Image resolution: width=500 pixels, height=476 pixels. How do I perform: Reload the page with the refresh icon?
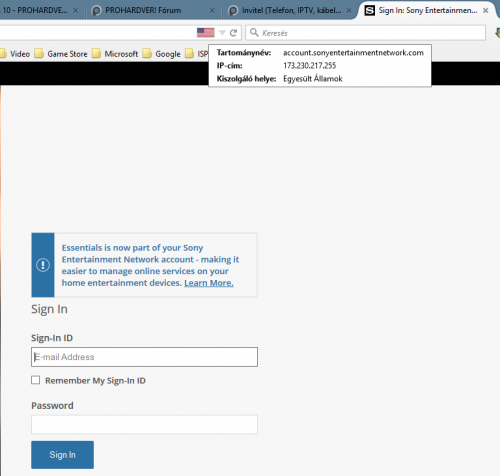233,33
